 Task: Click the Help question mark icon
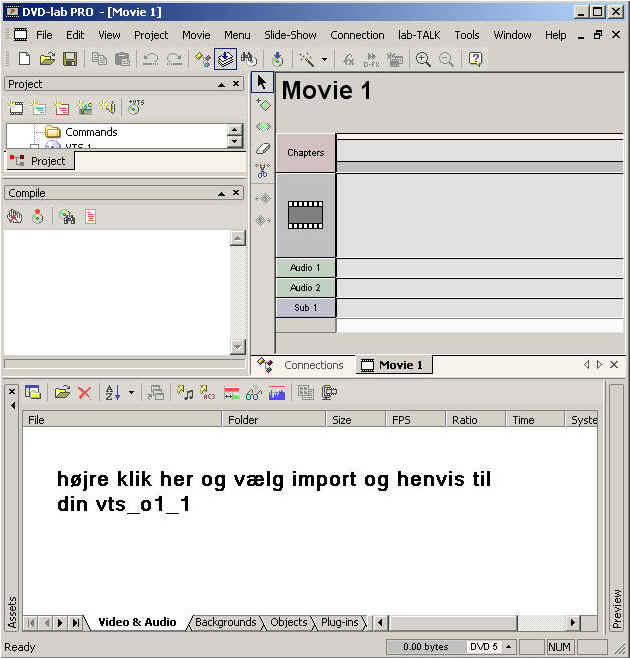pyautogui.click(x=475, y=58)
